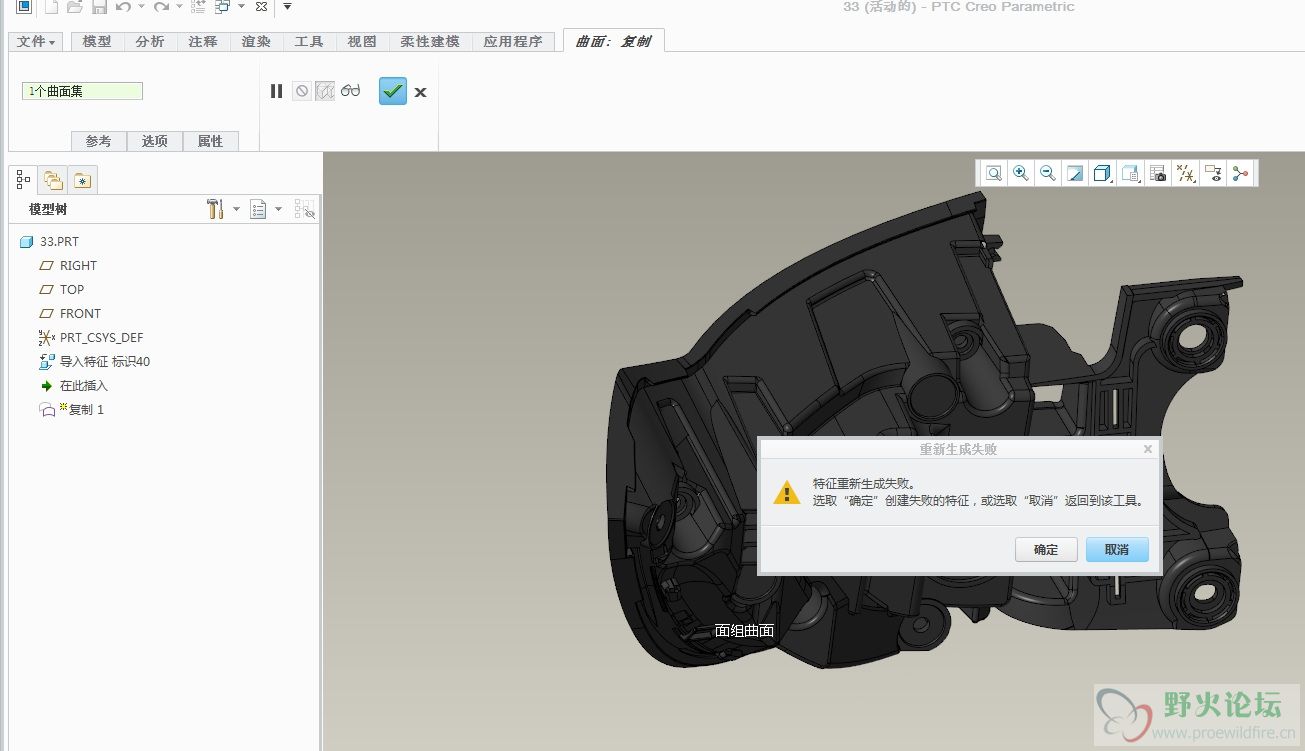The image size is (1305, 751).
Task: Click the Zoom In magnifier icon
Action: pos(1020,173)
